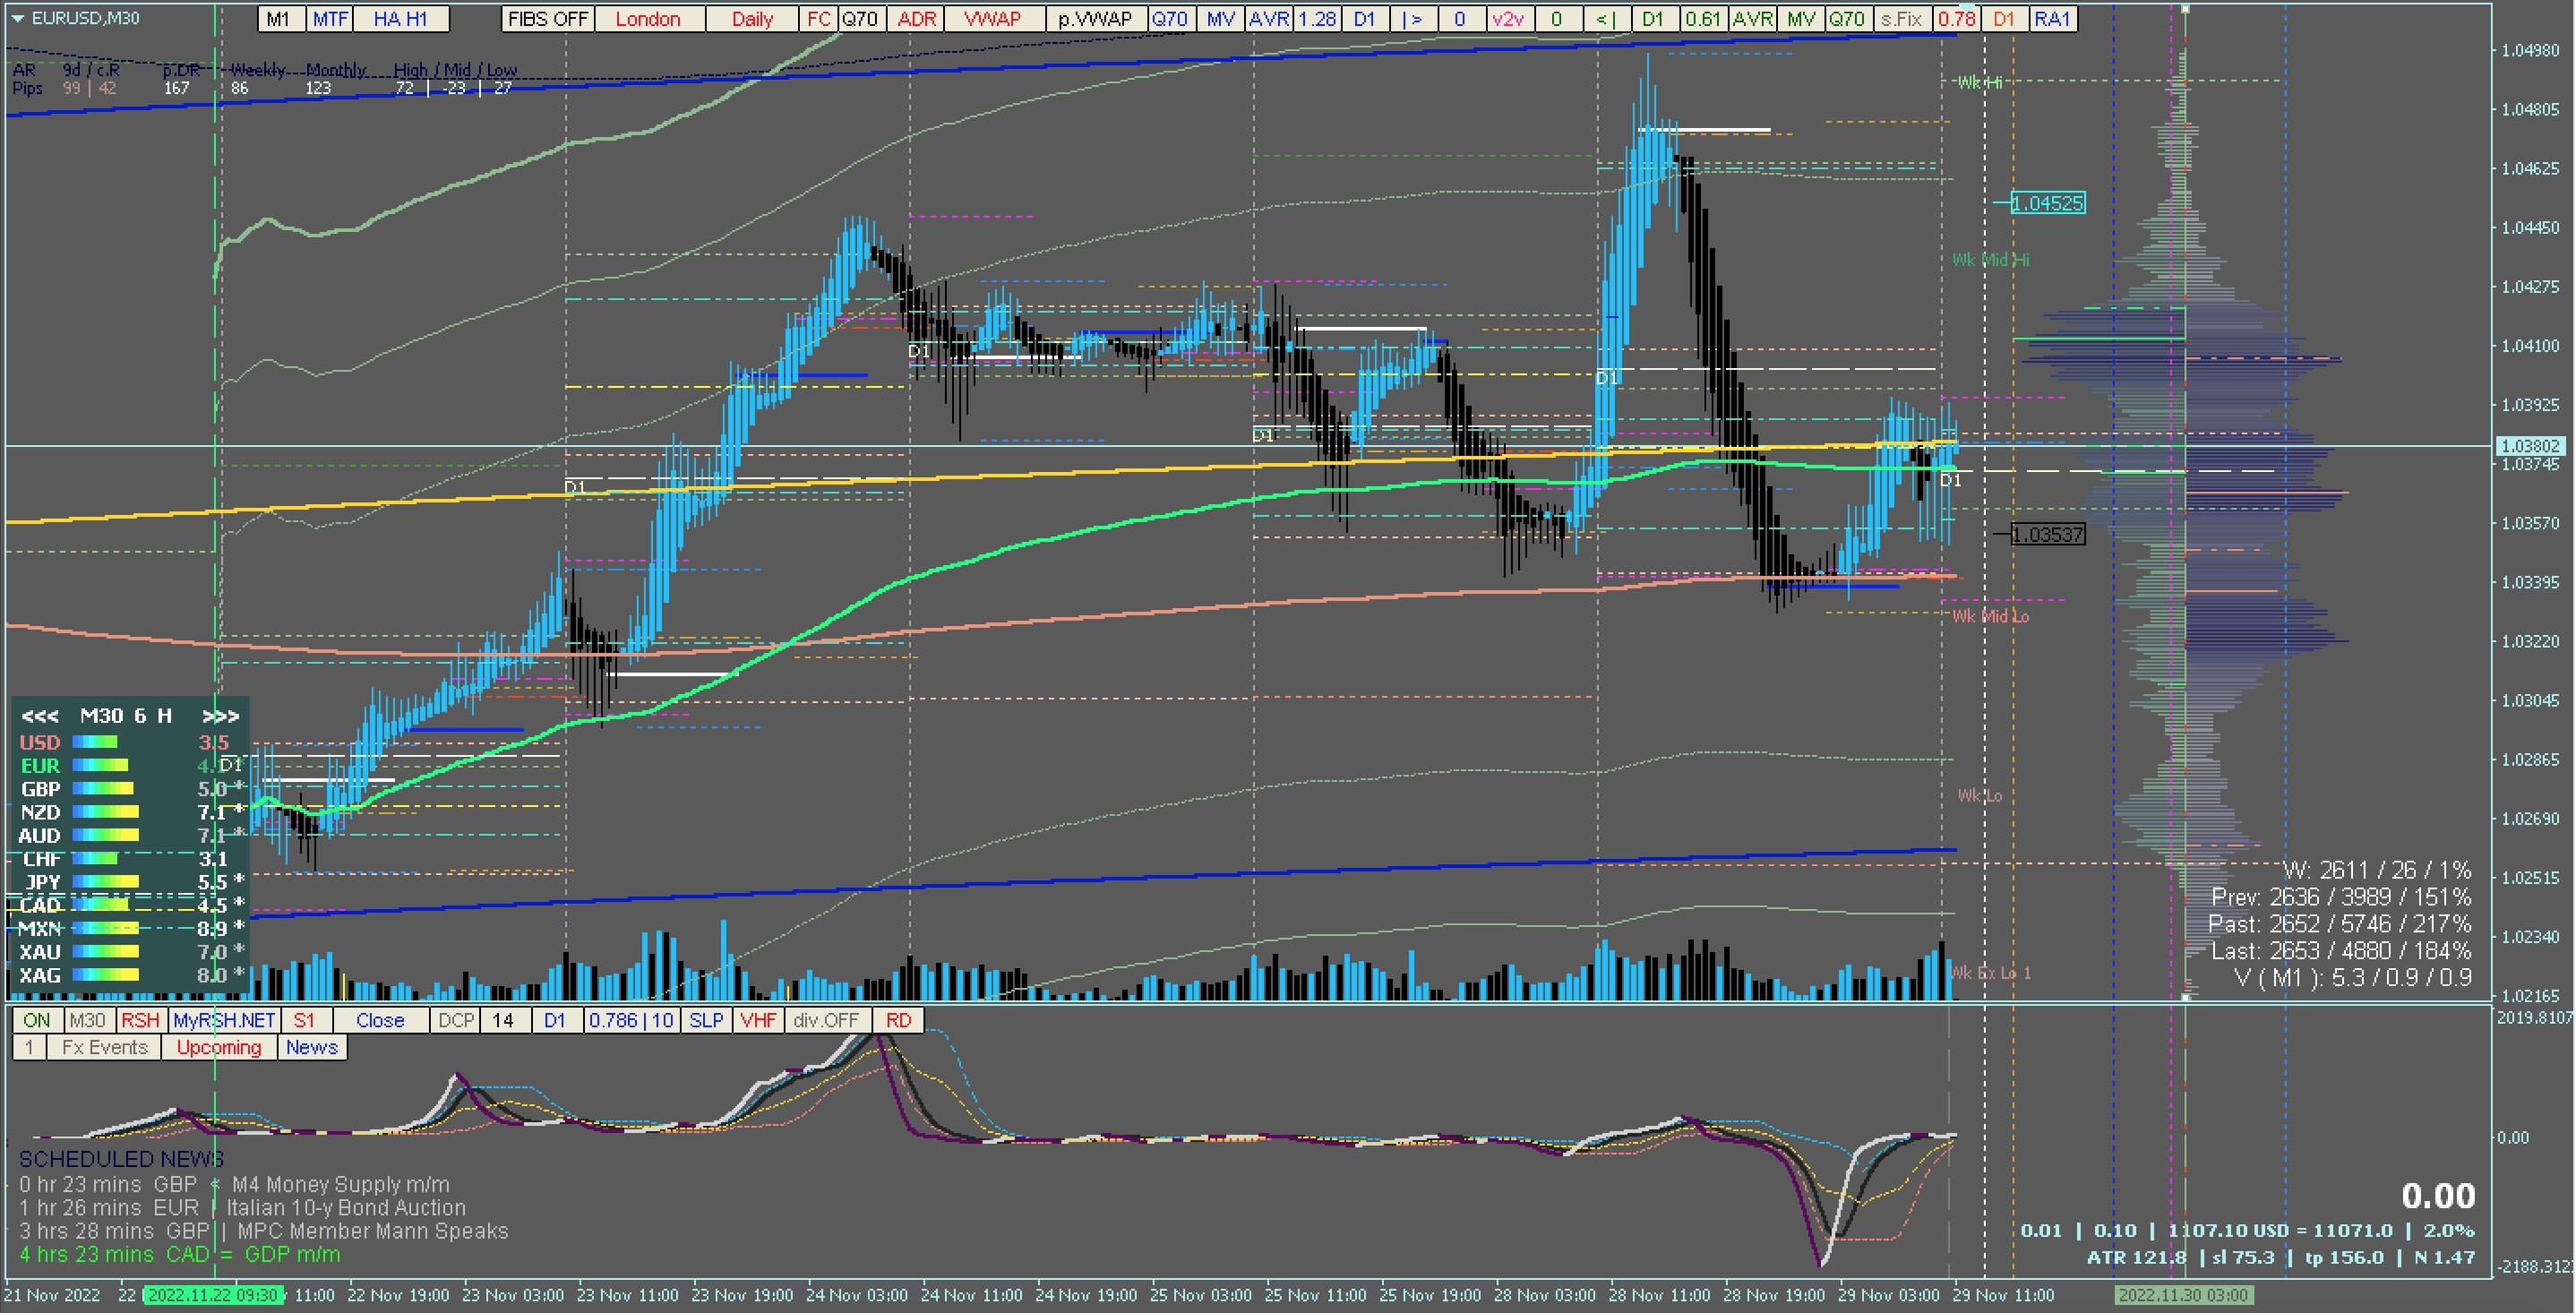The width and height of the screenshot is (2576, 1313).
Task: Click the blue Close button
Action: point(380,1020)
